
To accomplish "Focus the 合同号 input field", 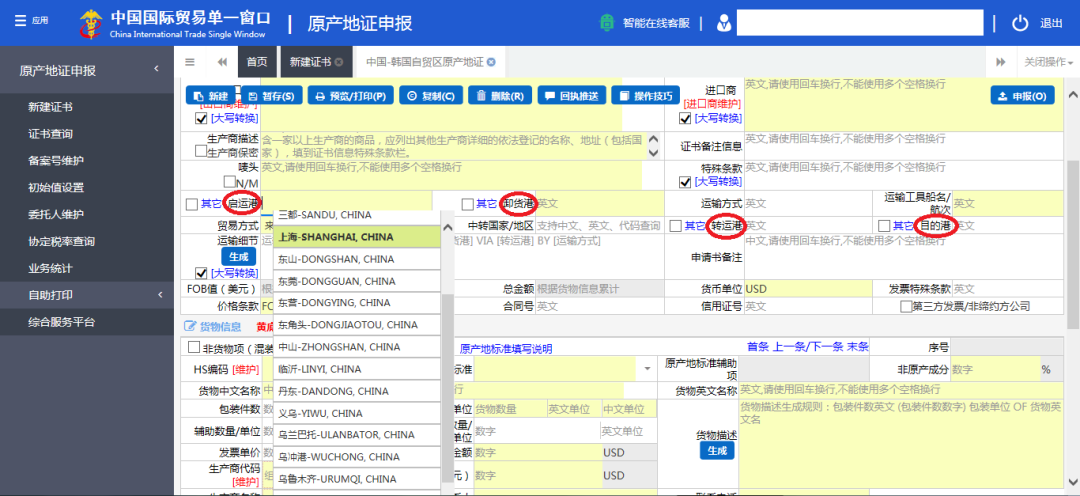I will point(599,306).
